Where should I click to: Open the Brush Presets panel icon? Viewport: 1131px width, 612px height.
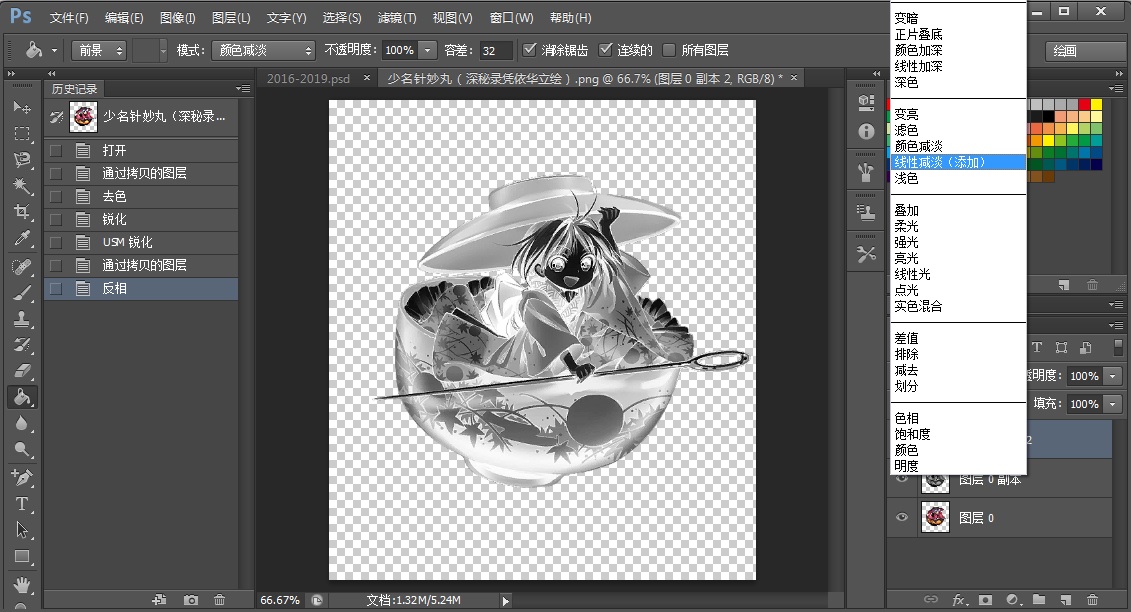[x=866, y=172]
